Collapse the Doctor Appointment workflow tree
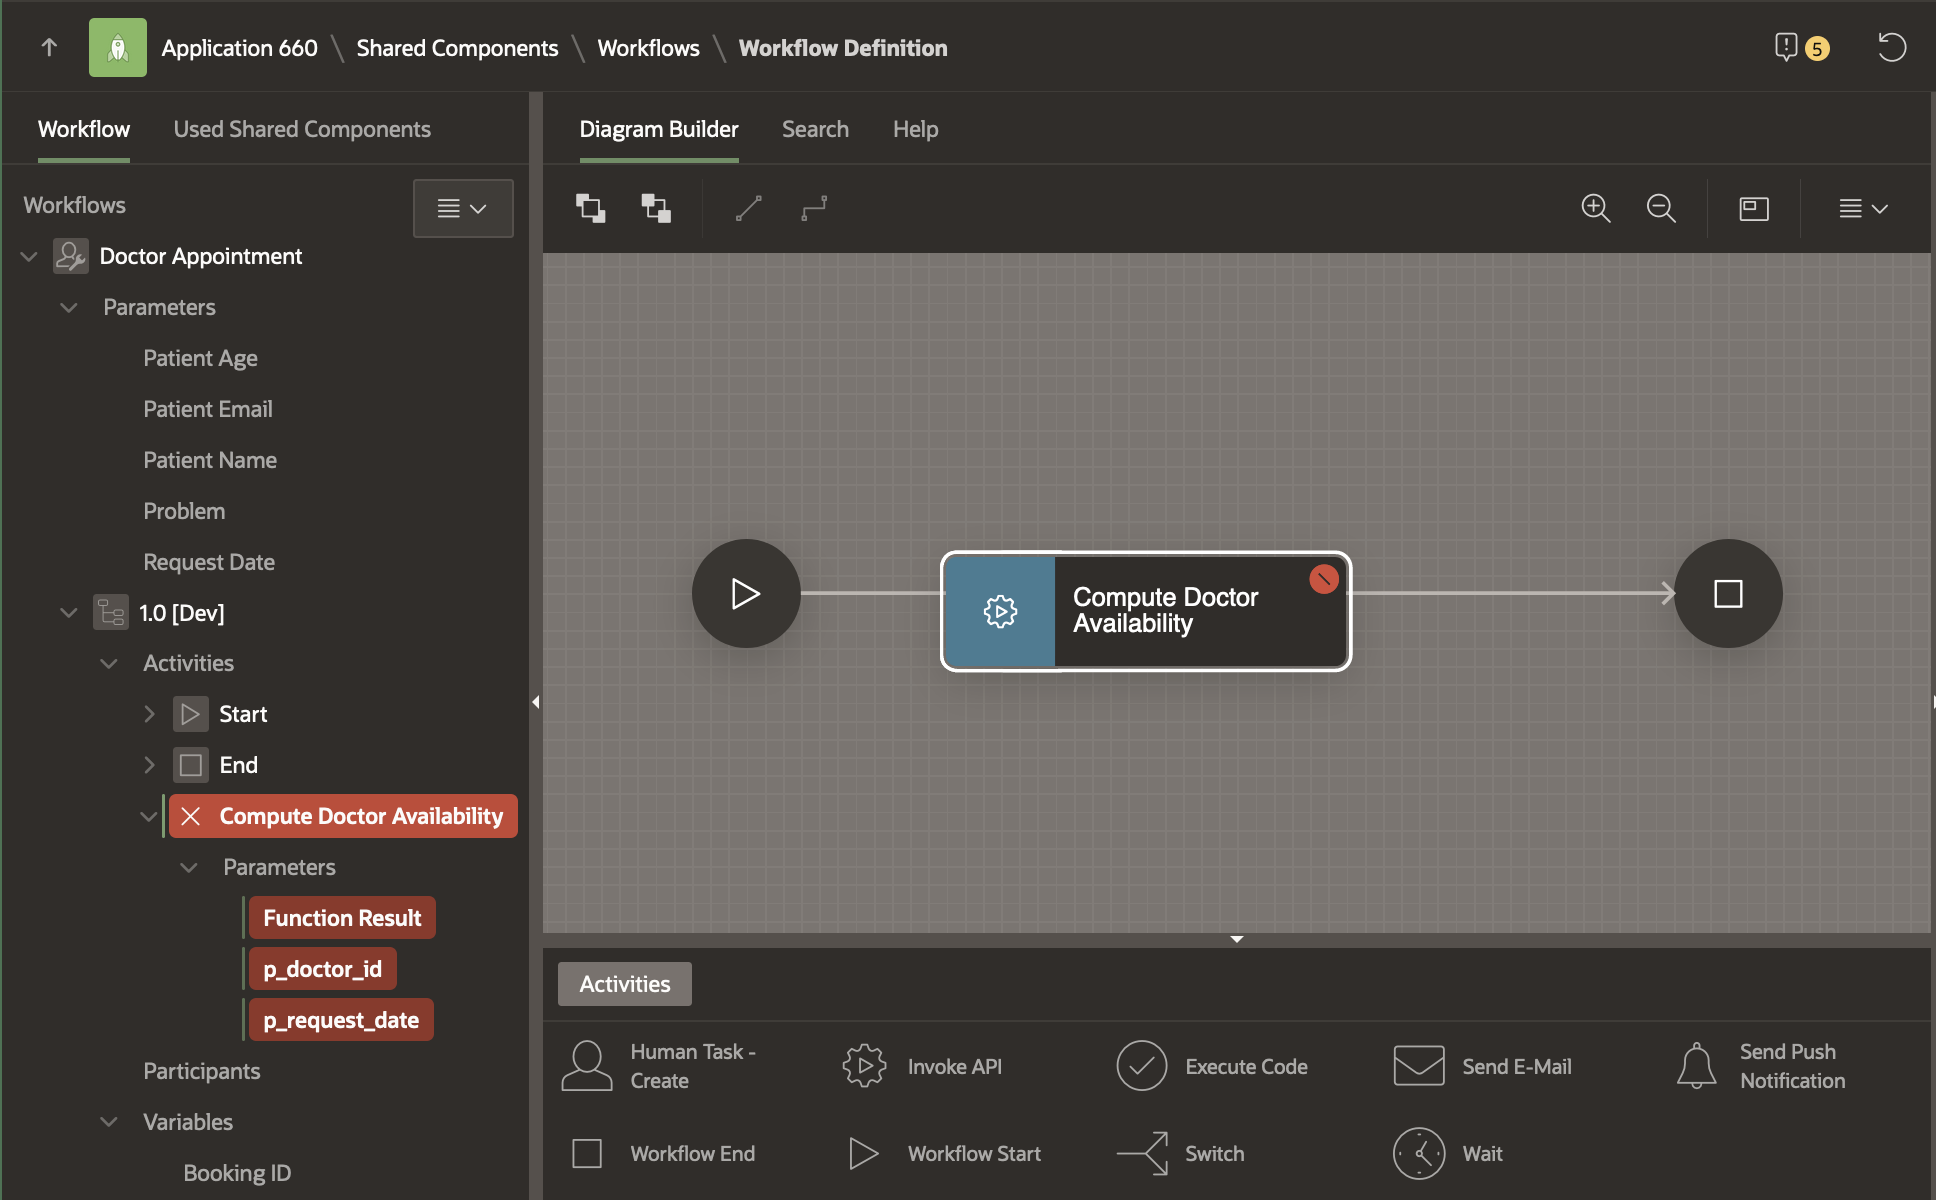This screenshot has width=1936, height=1200. [29, 257]
